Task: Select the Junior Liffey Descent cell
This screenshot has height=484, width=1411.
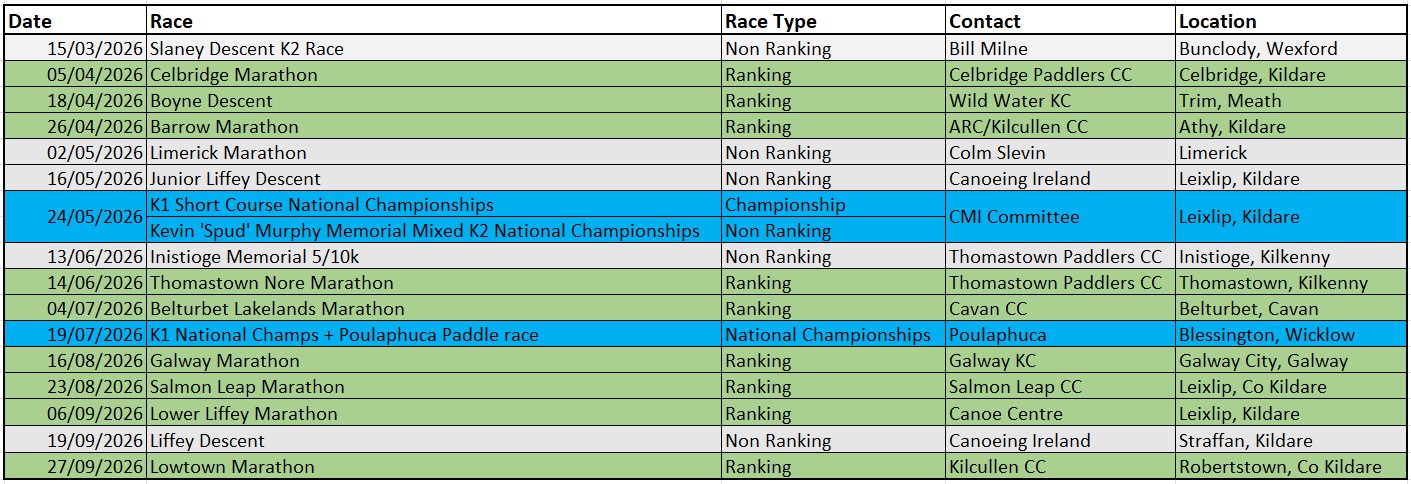Action: click(x=435, y=178)
